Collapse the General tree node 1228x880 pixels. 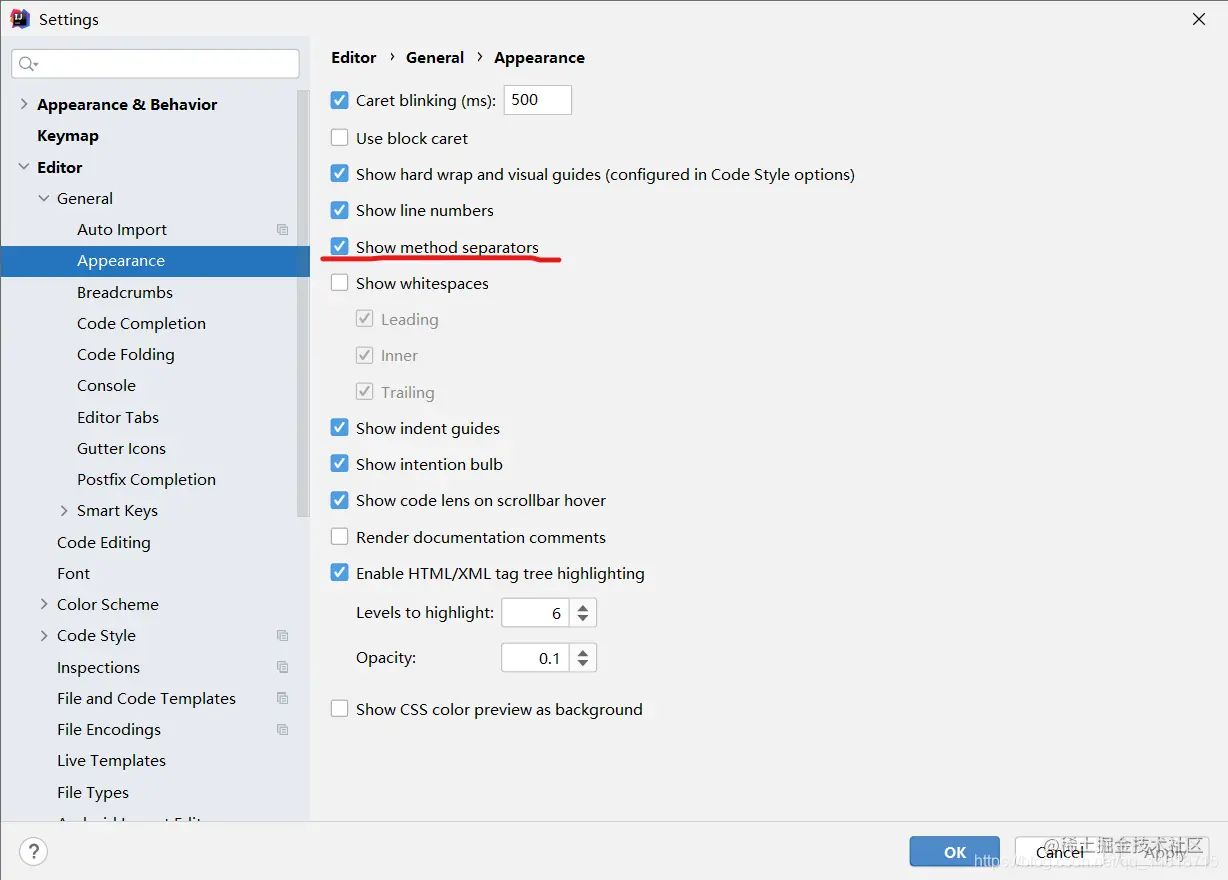coord(44,198)
